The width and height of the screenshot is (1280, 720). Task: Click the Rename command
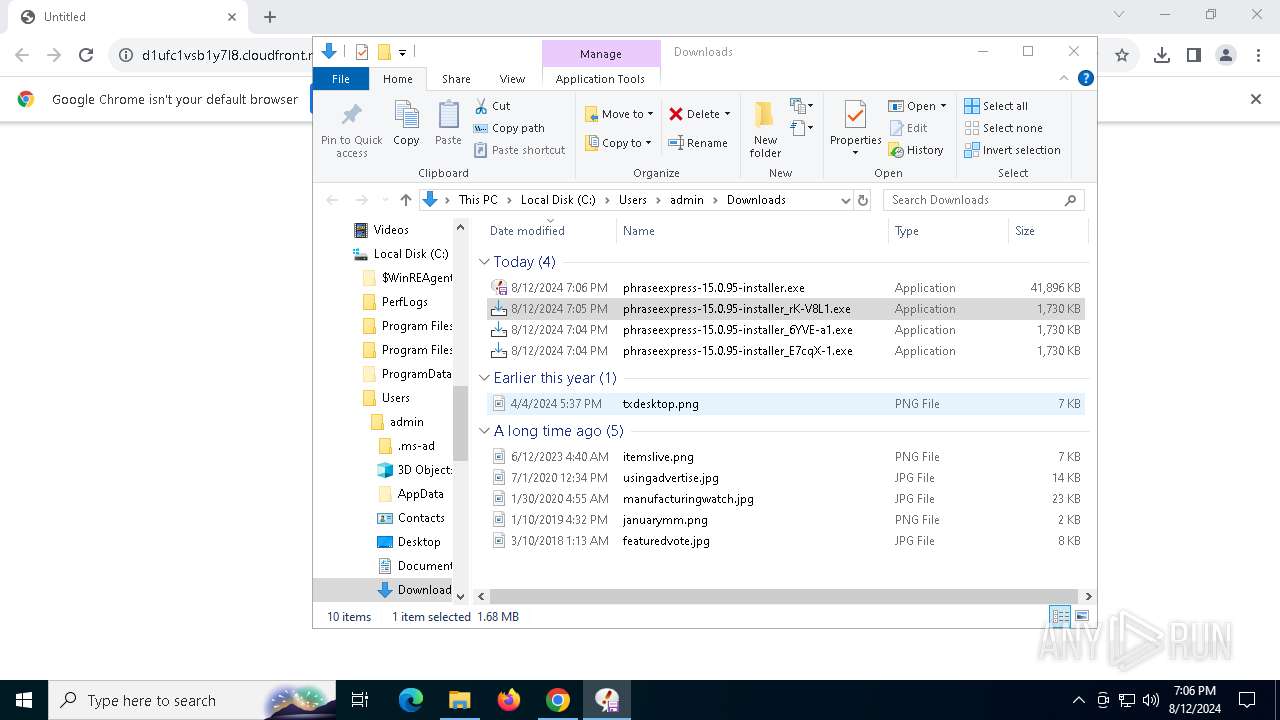tap(698, 143)
